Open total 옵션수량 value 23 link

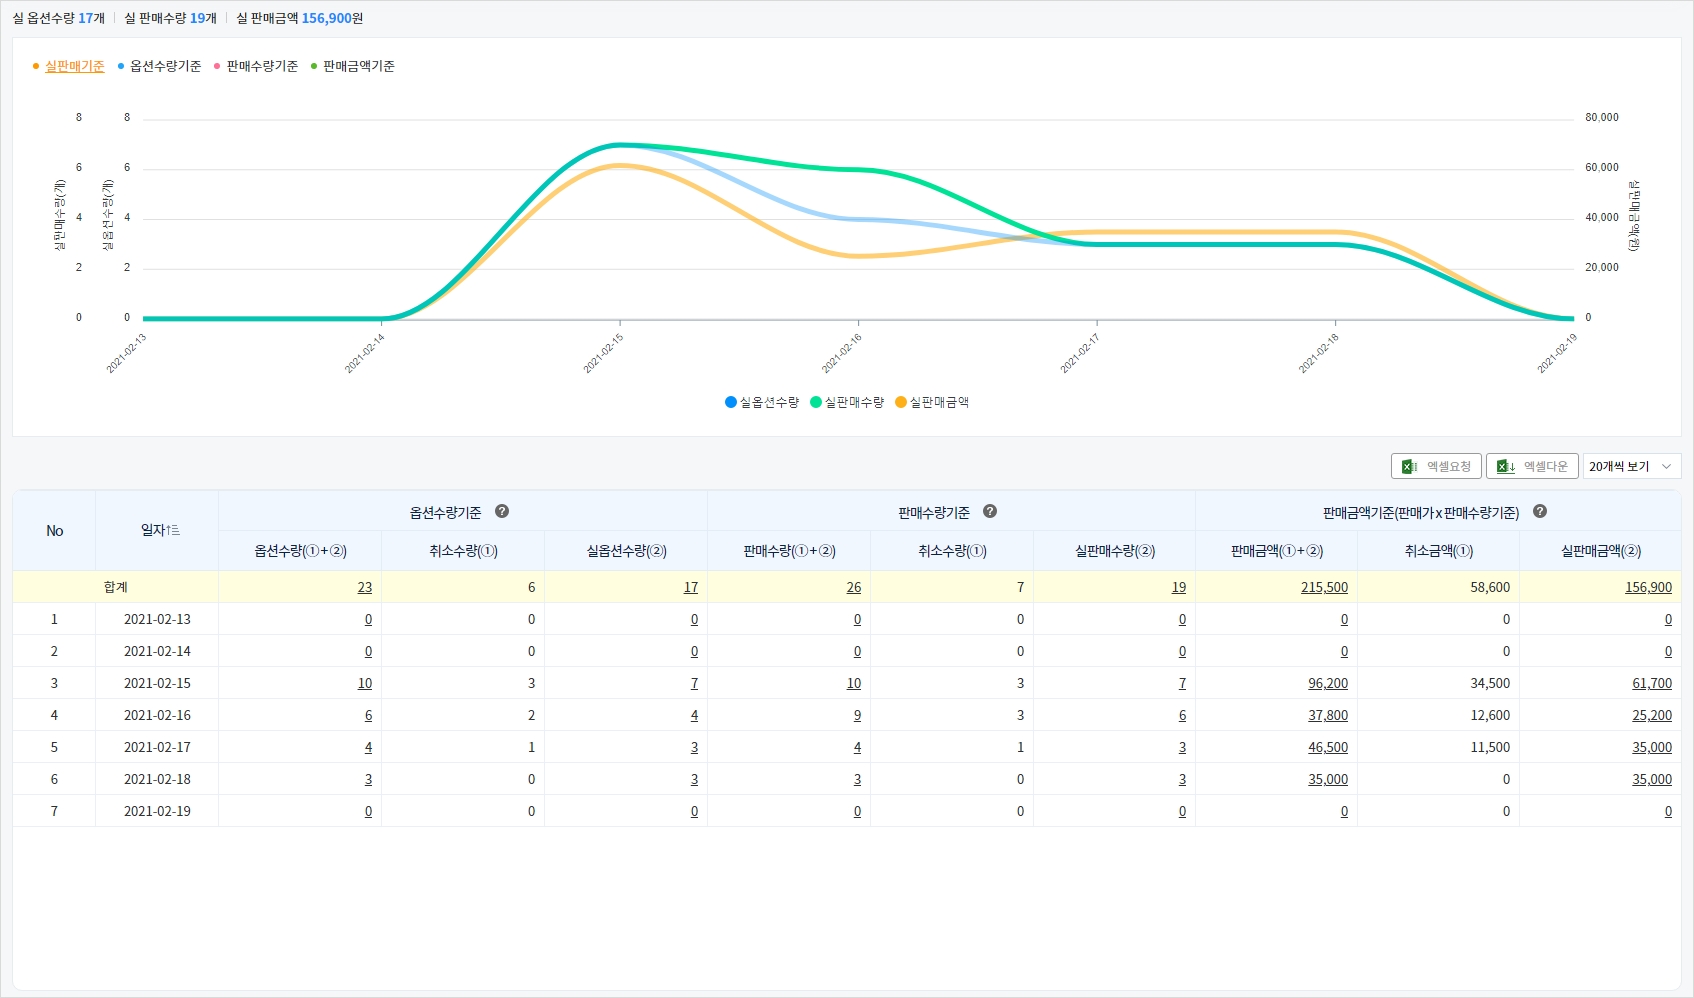tap(365, 587)
